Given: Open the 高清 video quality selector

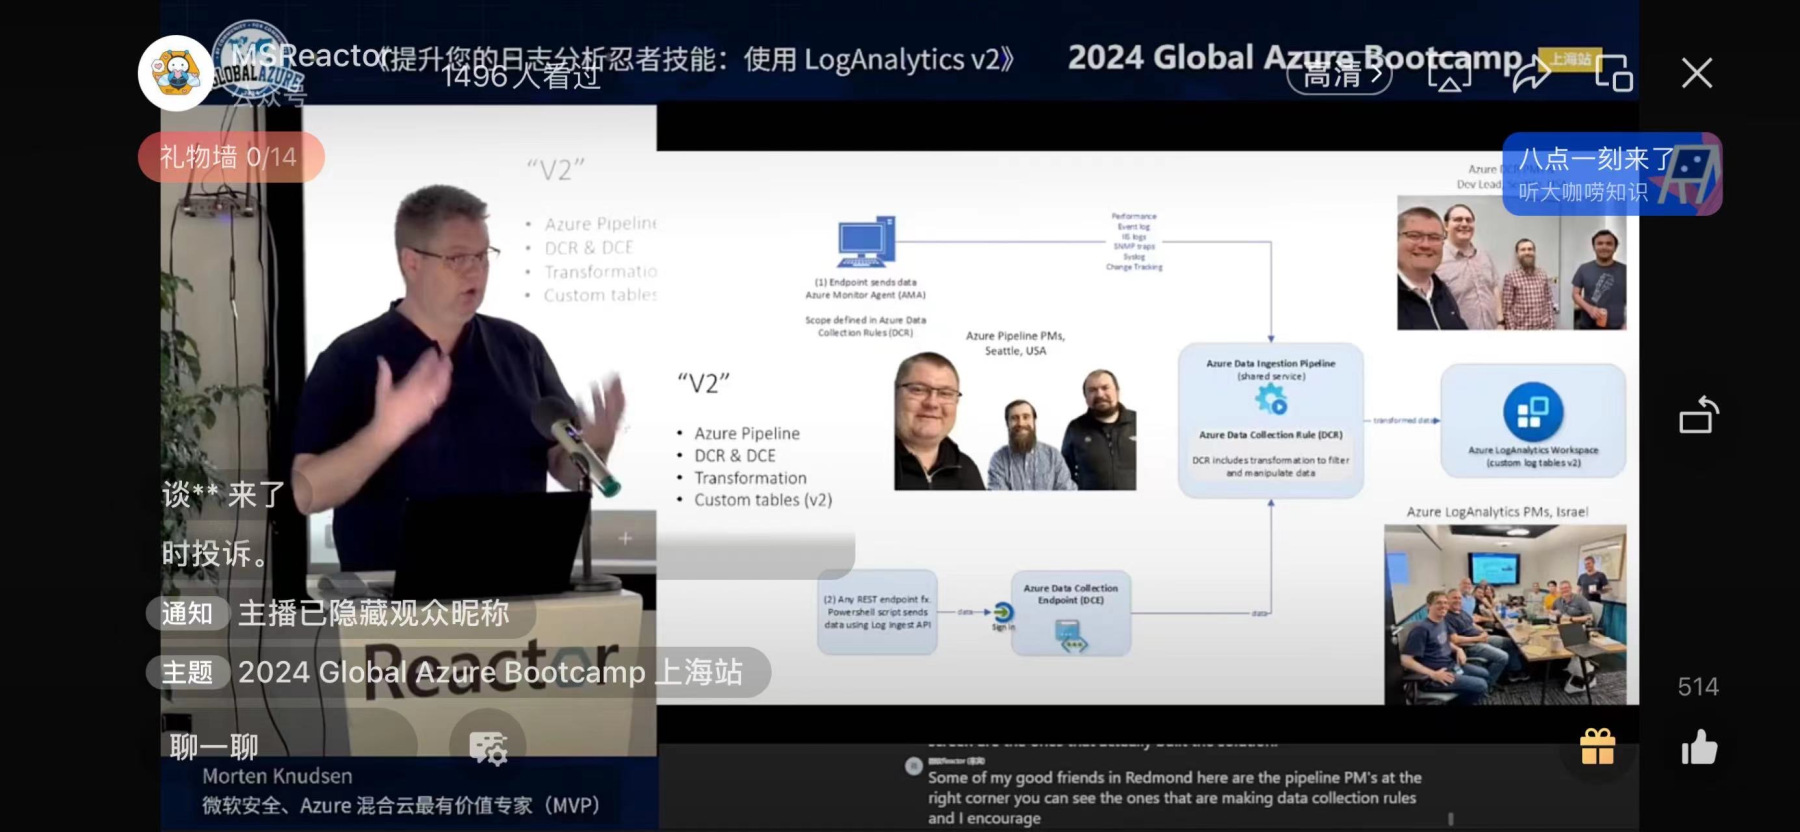Looking at the screenshot, I should (x=1339, y=74).
